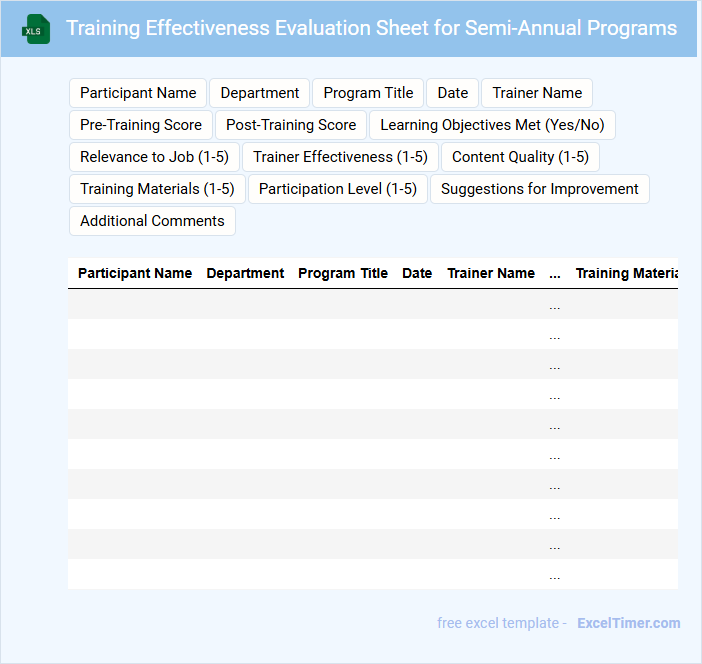Pick the Post-Training Score tag
The width and height of the screenshot is (702, 664).
pyautogui.click(x=291, y=125)
